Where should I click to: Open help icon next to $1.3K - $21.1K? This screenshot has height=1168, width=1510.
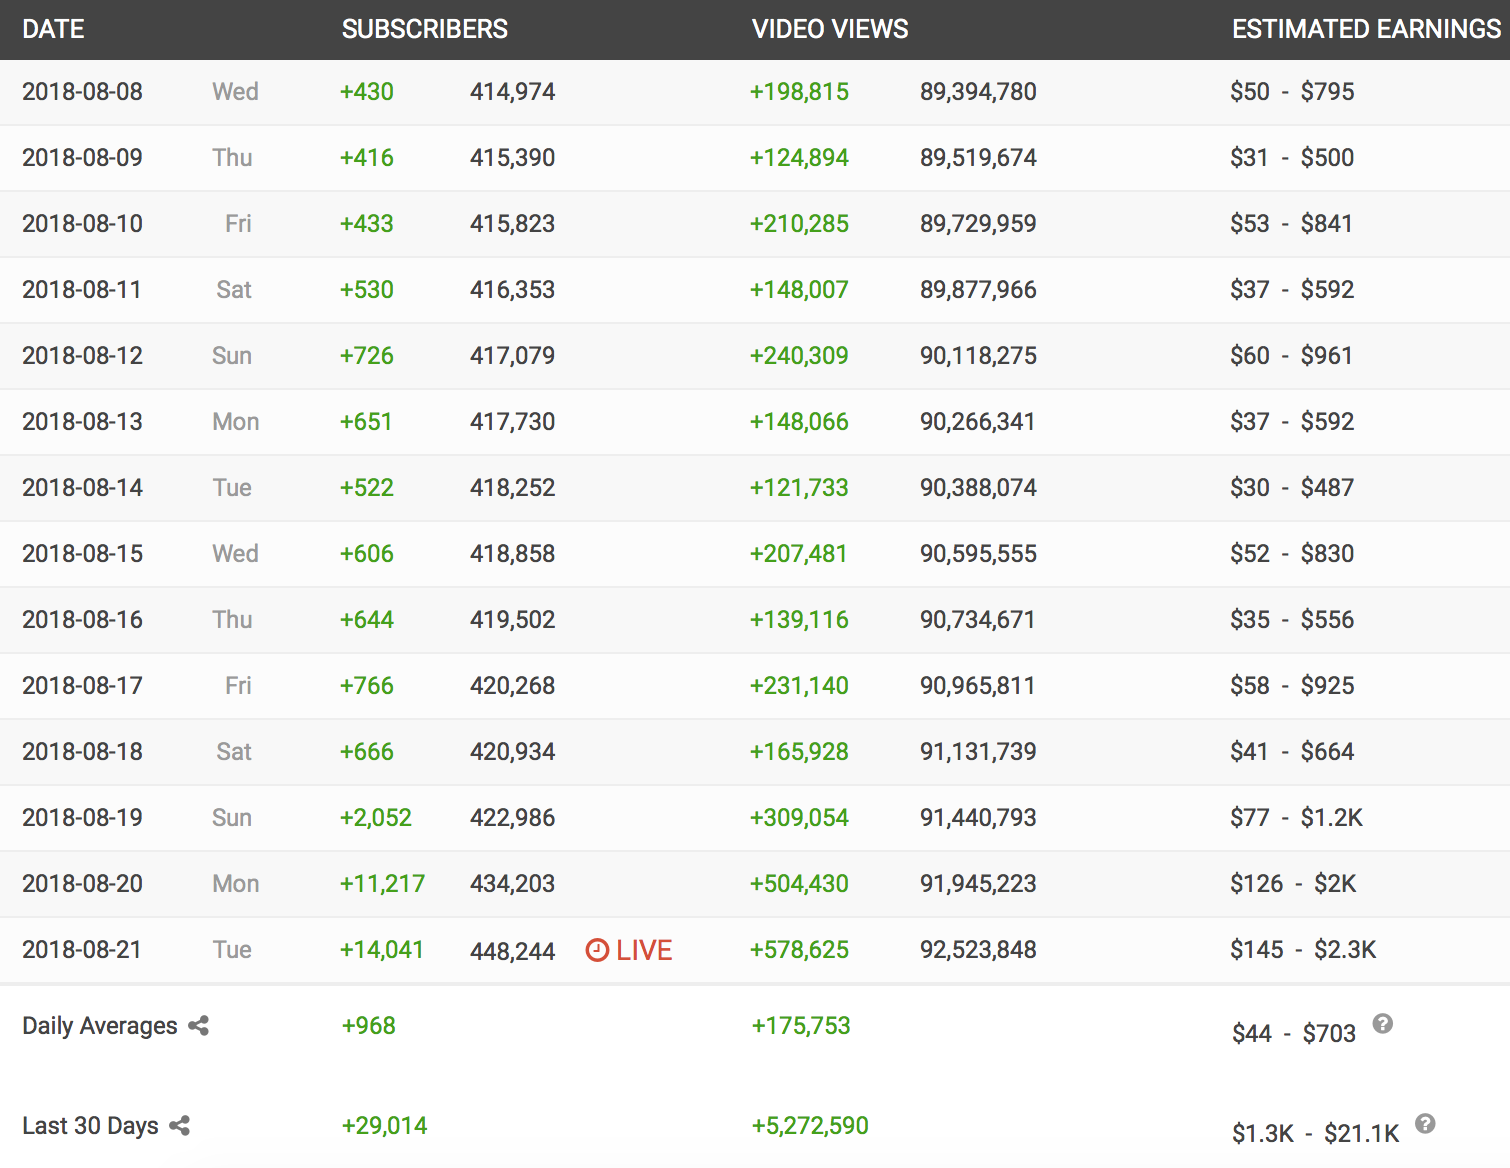[1425, 1124]
